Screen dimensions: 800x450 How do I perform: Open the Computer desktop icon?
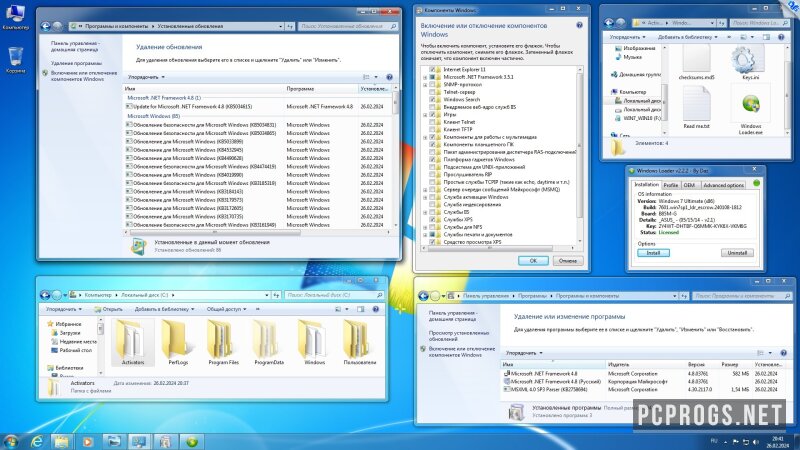[x=15, y=17]
